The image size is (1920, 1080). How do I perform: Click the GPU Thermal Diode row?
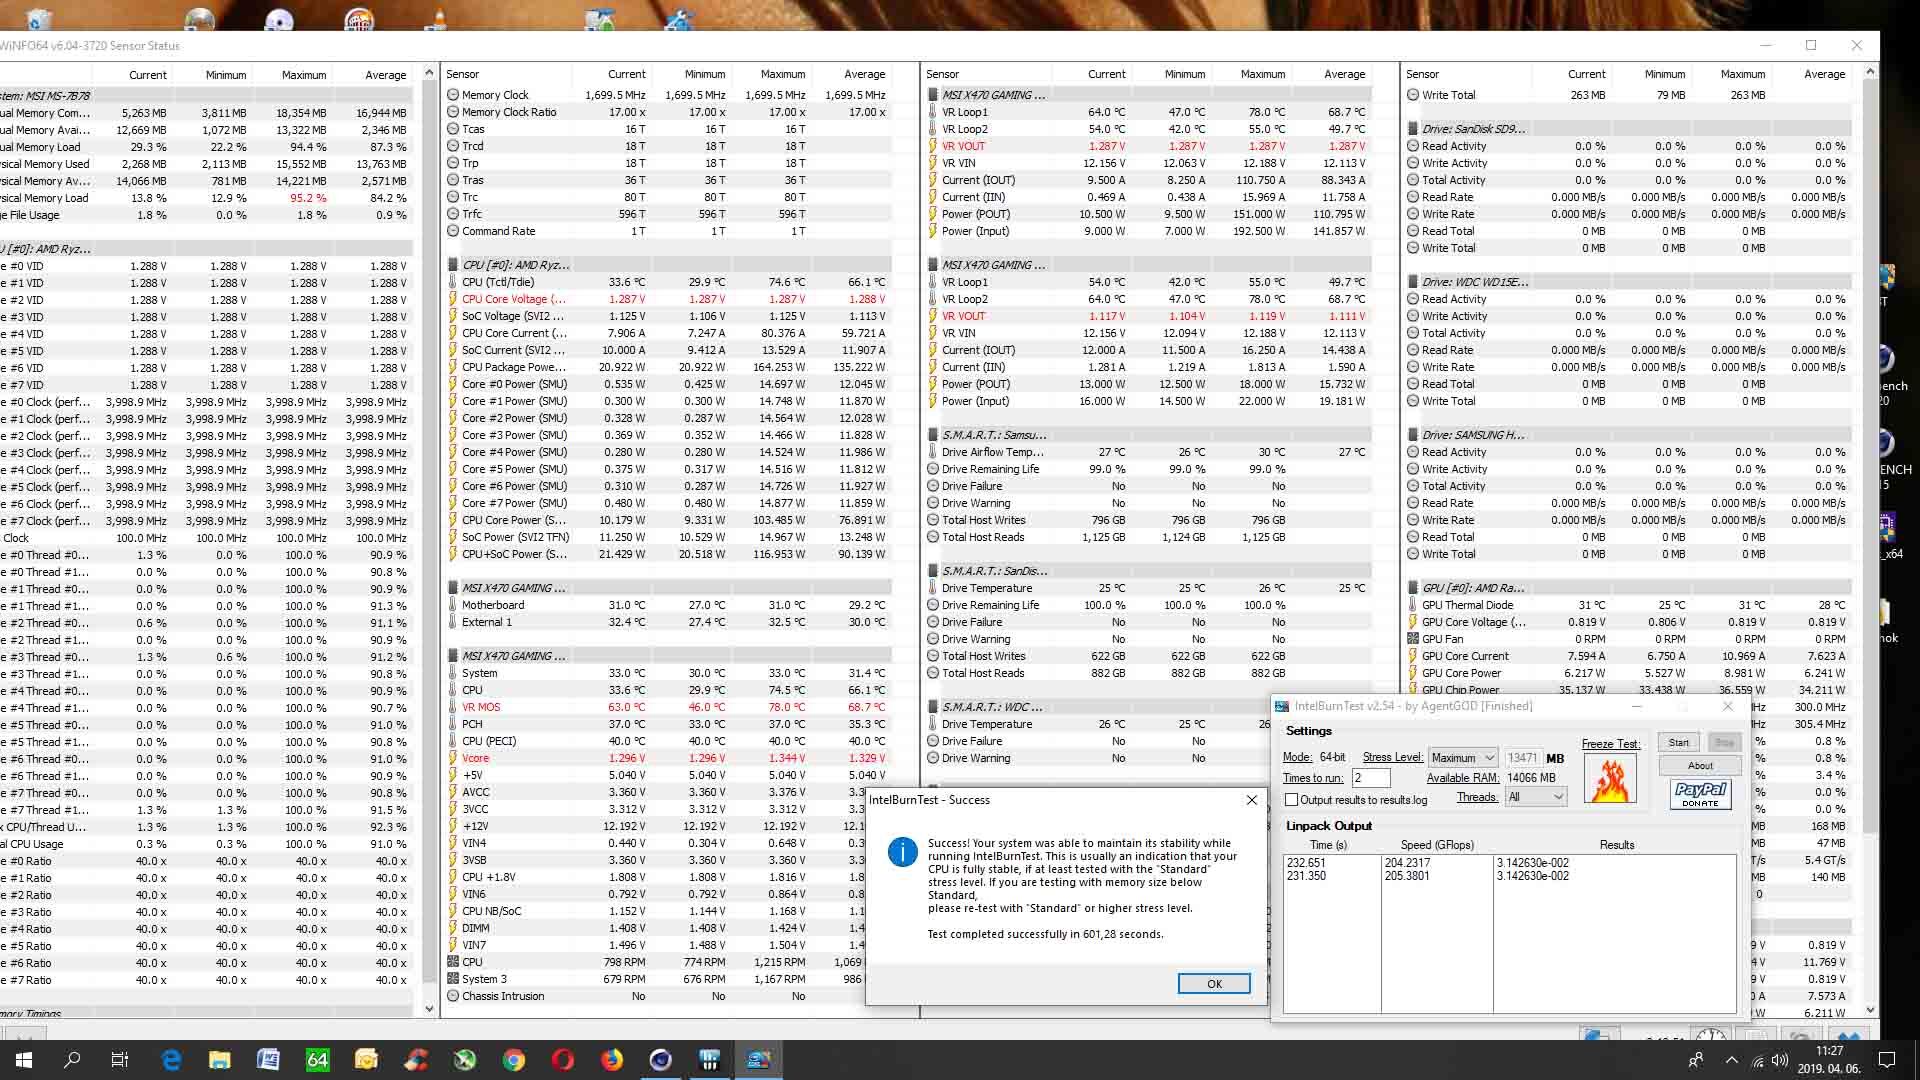(x=1628, y=605)
